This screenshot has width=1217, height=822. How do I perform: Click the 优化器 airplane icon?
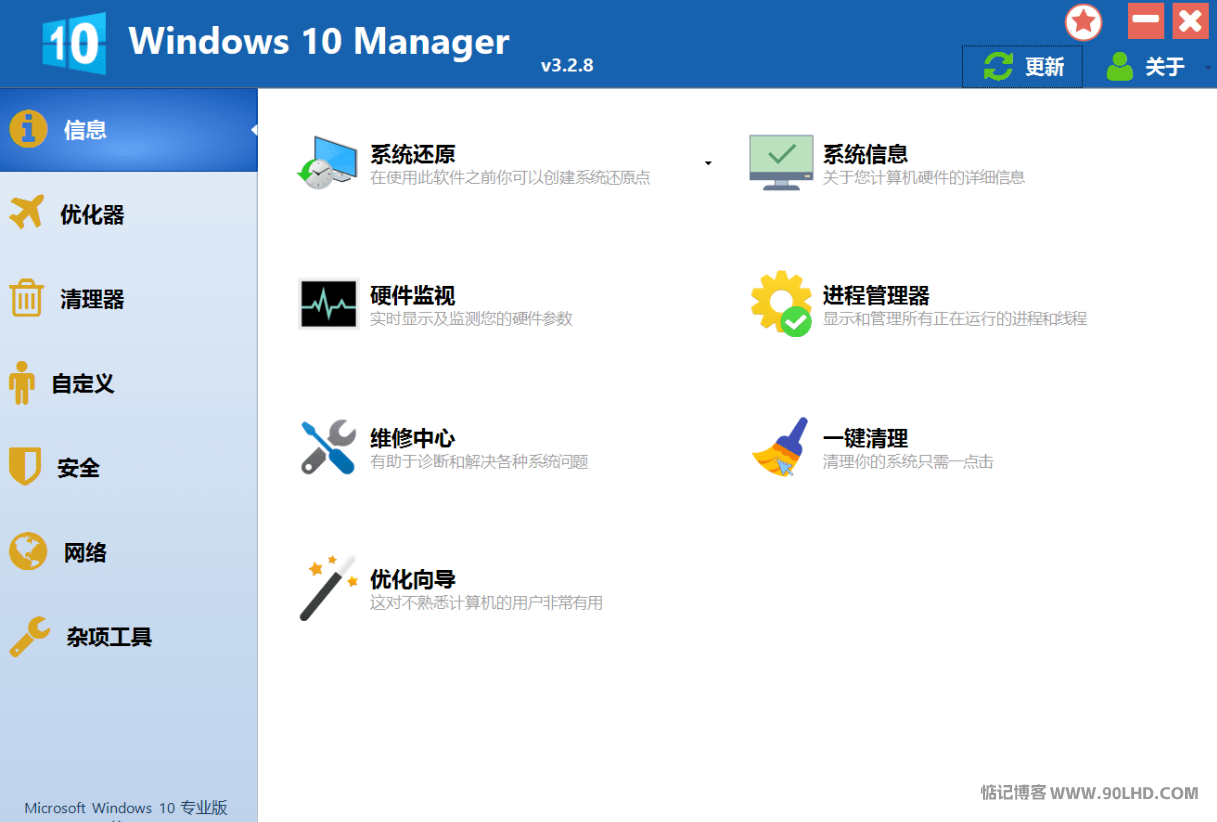26,213
